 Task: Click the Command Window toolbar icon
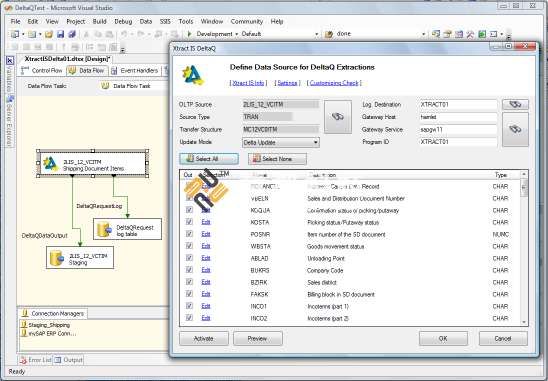(x=493, y=34)
